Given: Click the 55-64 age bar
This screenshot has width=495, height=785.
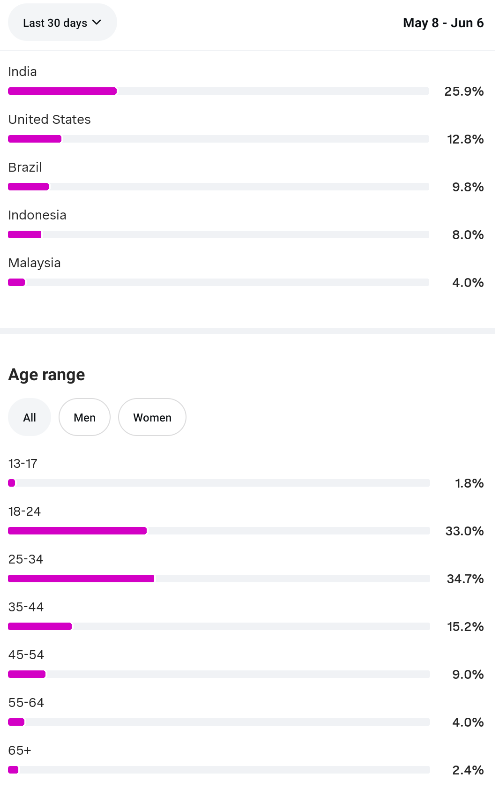Looking at the screenshot, I should point(219,722).
